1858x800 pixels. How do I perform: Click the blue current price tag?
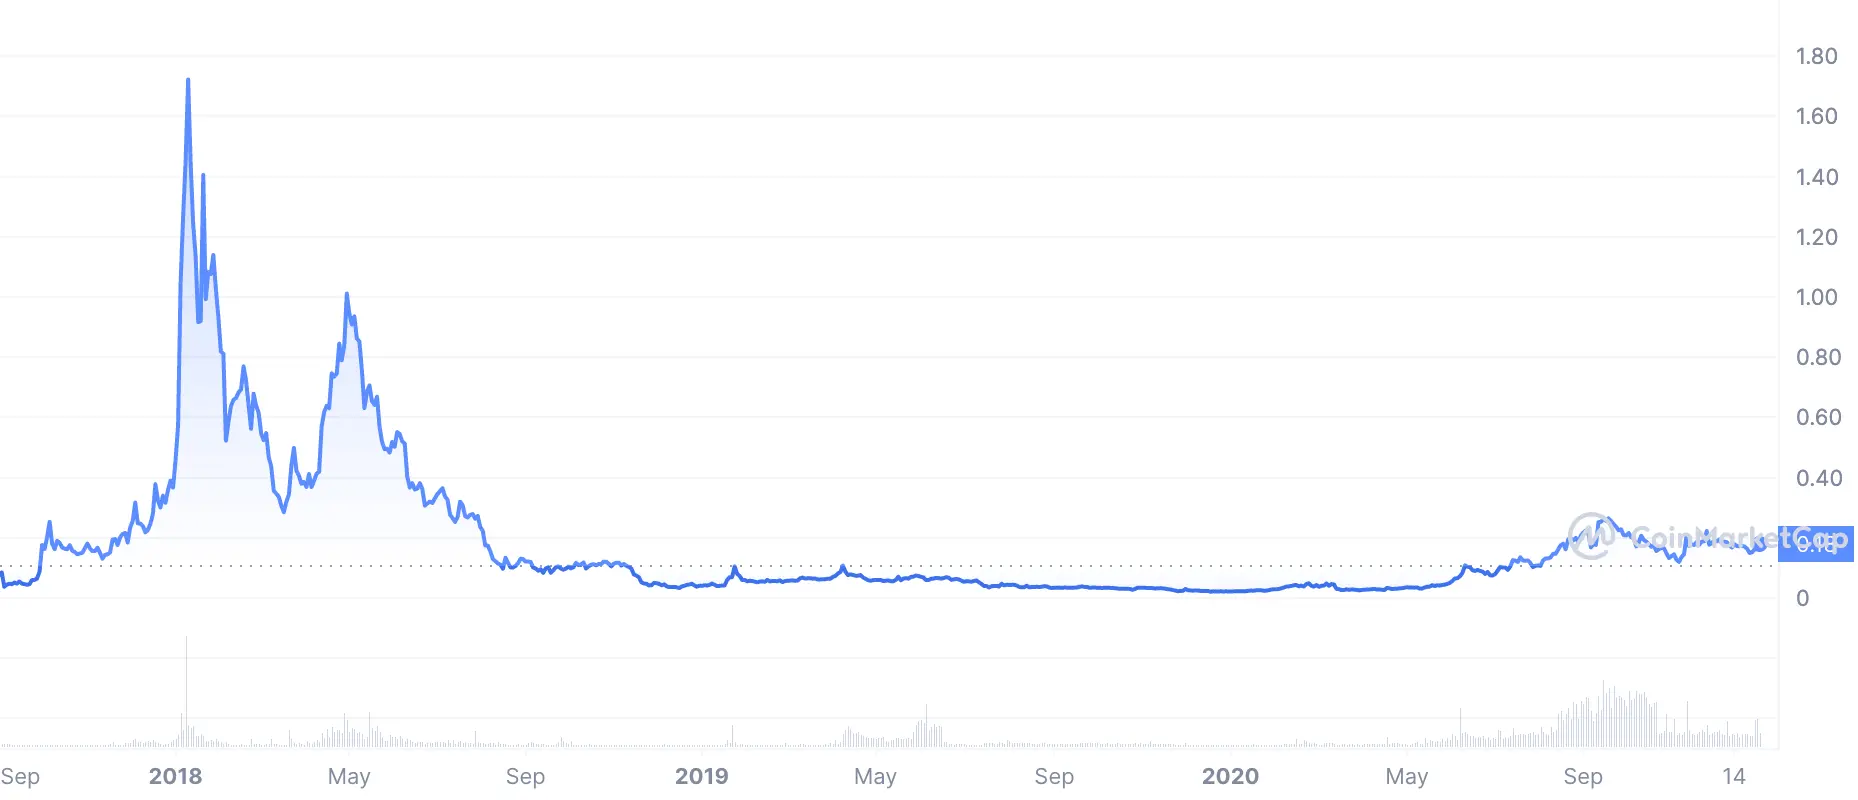tap(1816, 543)
